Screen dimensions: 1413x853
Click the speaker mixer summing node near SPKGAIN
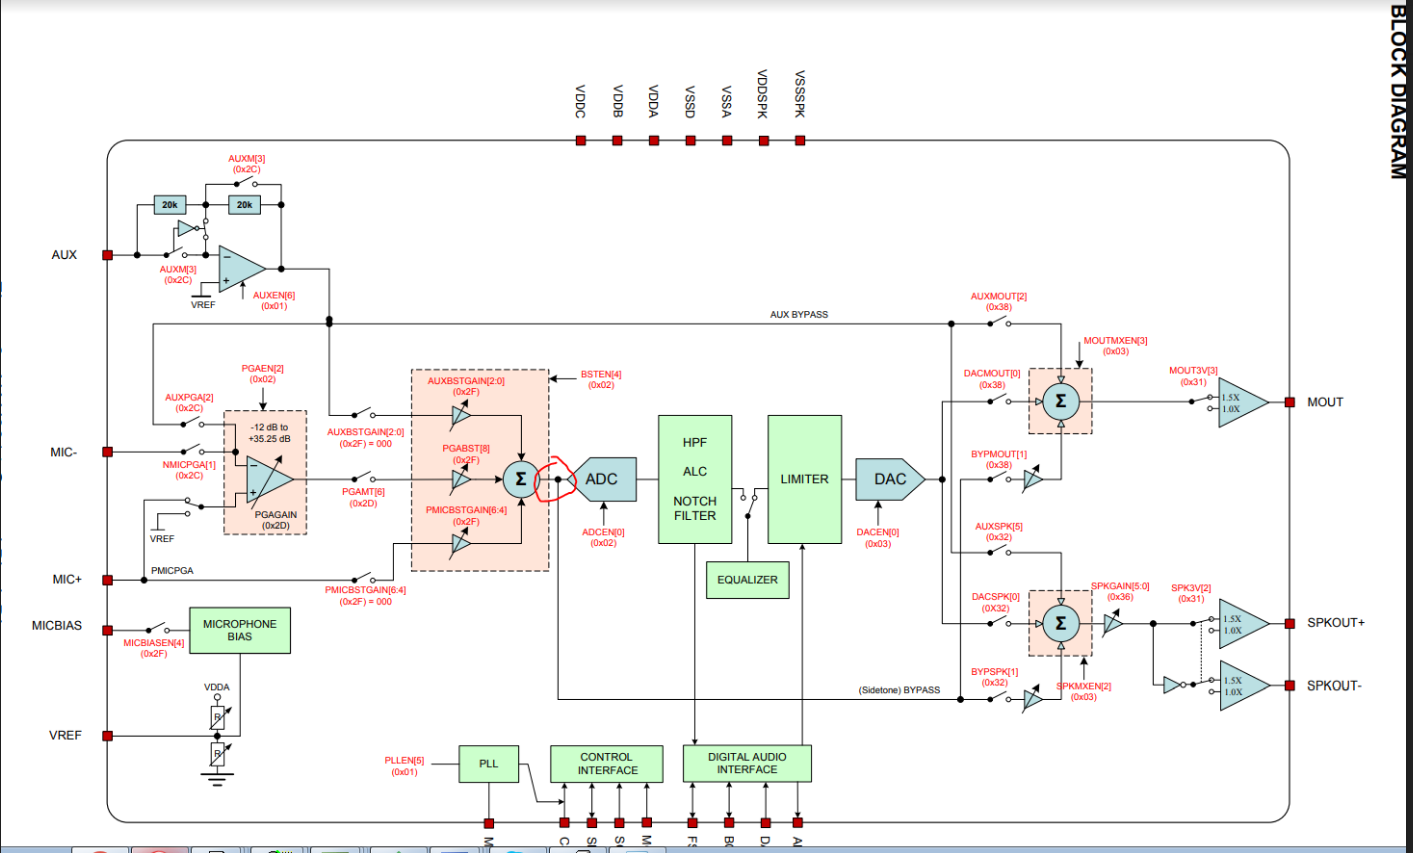pyautogui.click(x=1061, y=623)
